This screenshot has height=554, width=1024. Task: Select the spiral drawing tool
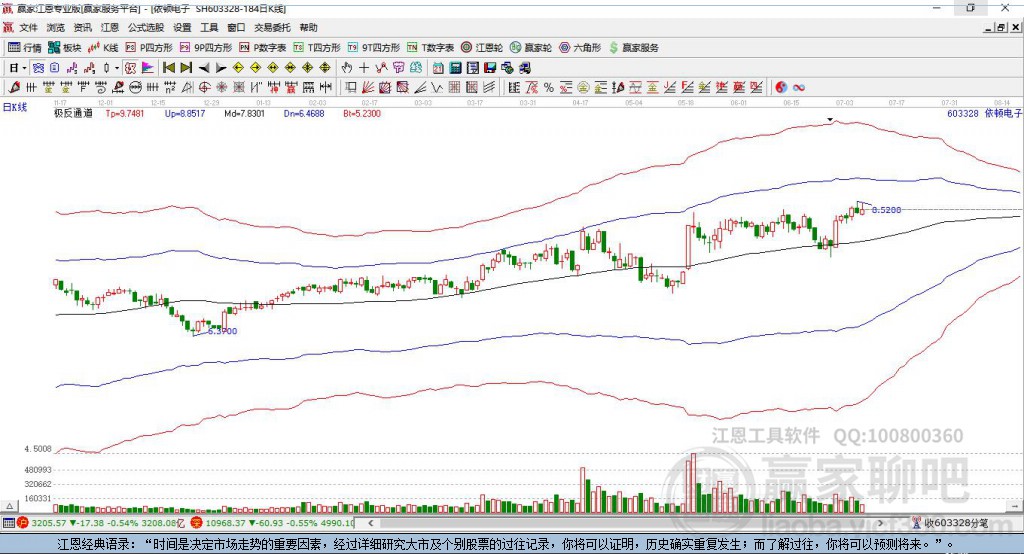[x=101, y=87]
